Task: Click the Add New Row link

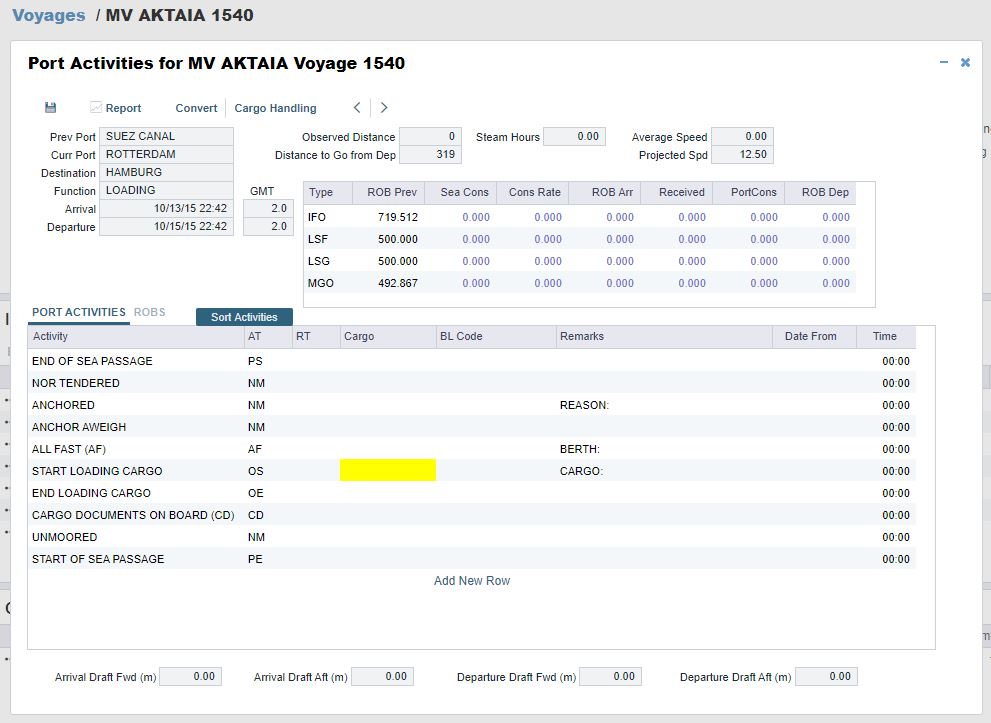Action: pyautogui.click(x=471, y=580)
